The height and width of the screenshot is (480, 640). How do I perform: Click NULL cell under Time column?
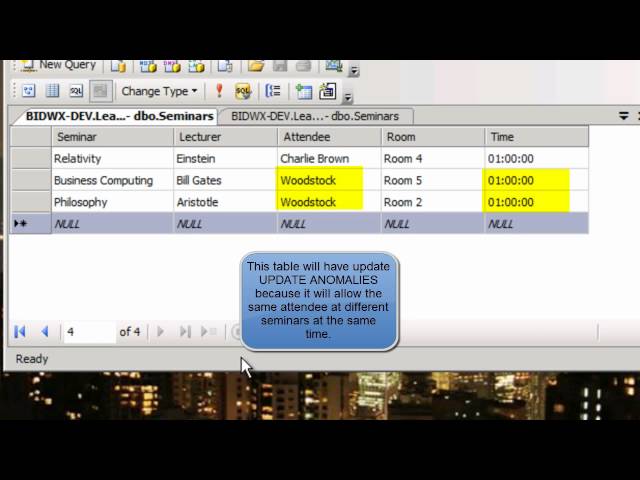click(x=536, y=224)
